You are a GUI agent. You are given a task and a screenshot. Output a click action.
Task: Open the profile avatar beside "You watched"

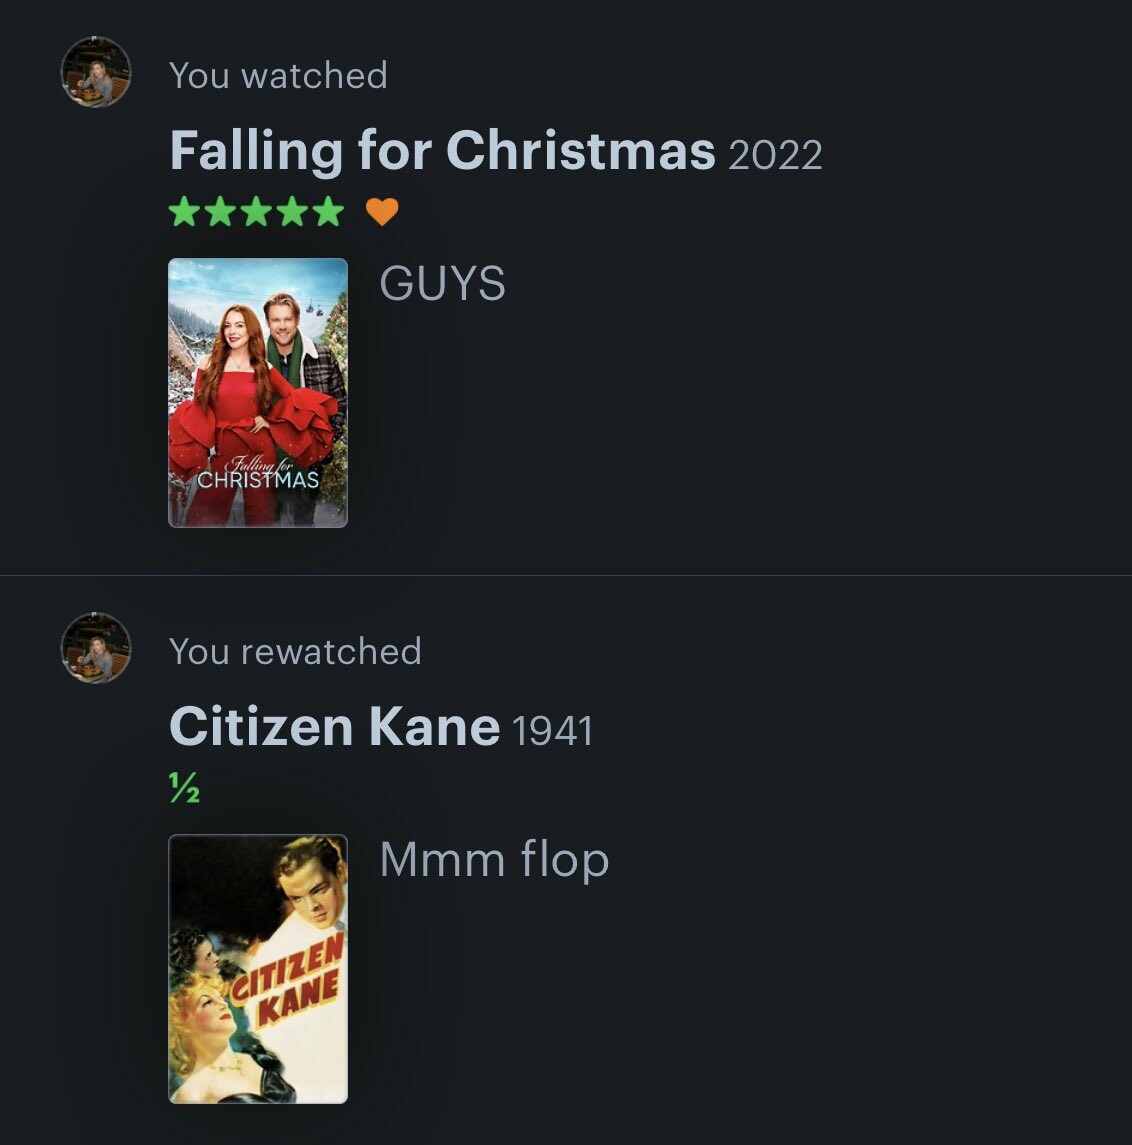coord(96,72)
